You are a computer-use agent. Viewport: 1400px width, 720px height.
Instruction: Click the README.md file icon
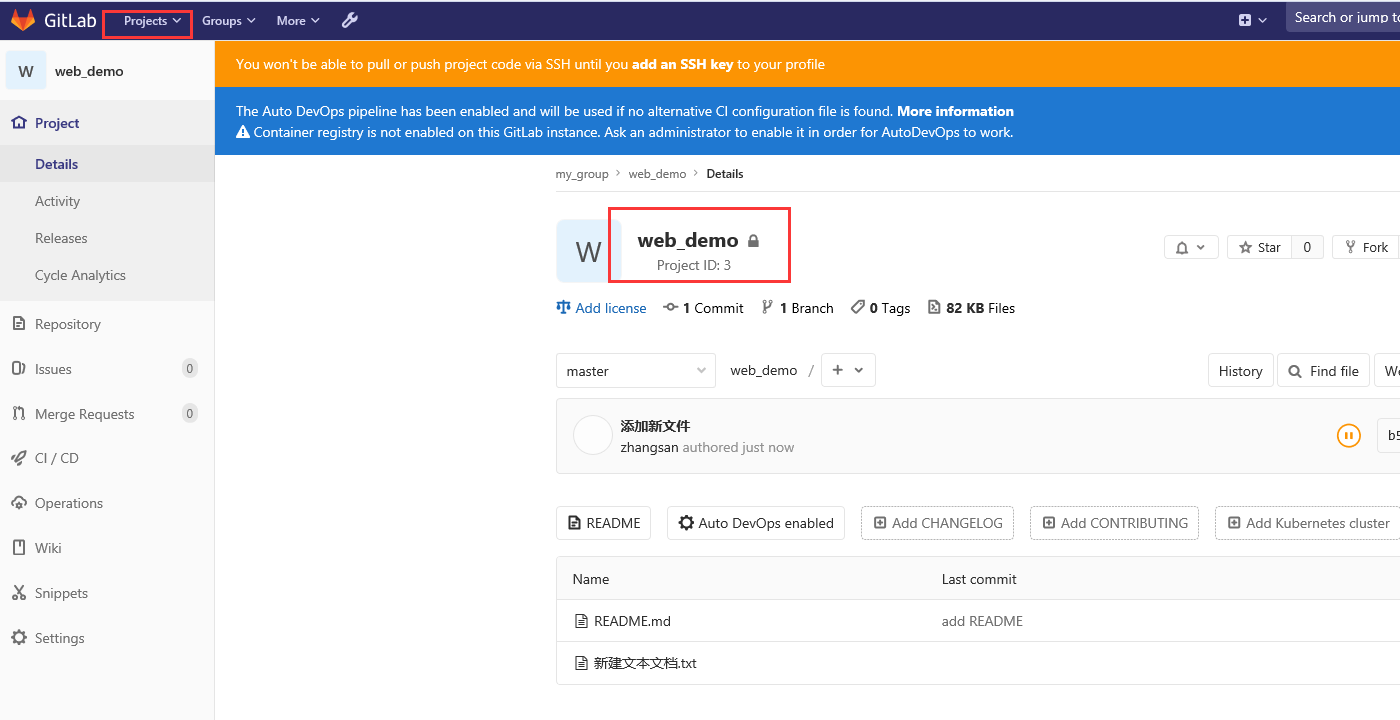[x=581, y=621]
